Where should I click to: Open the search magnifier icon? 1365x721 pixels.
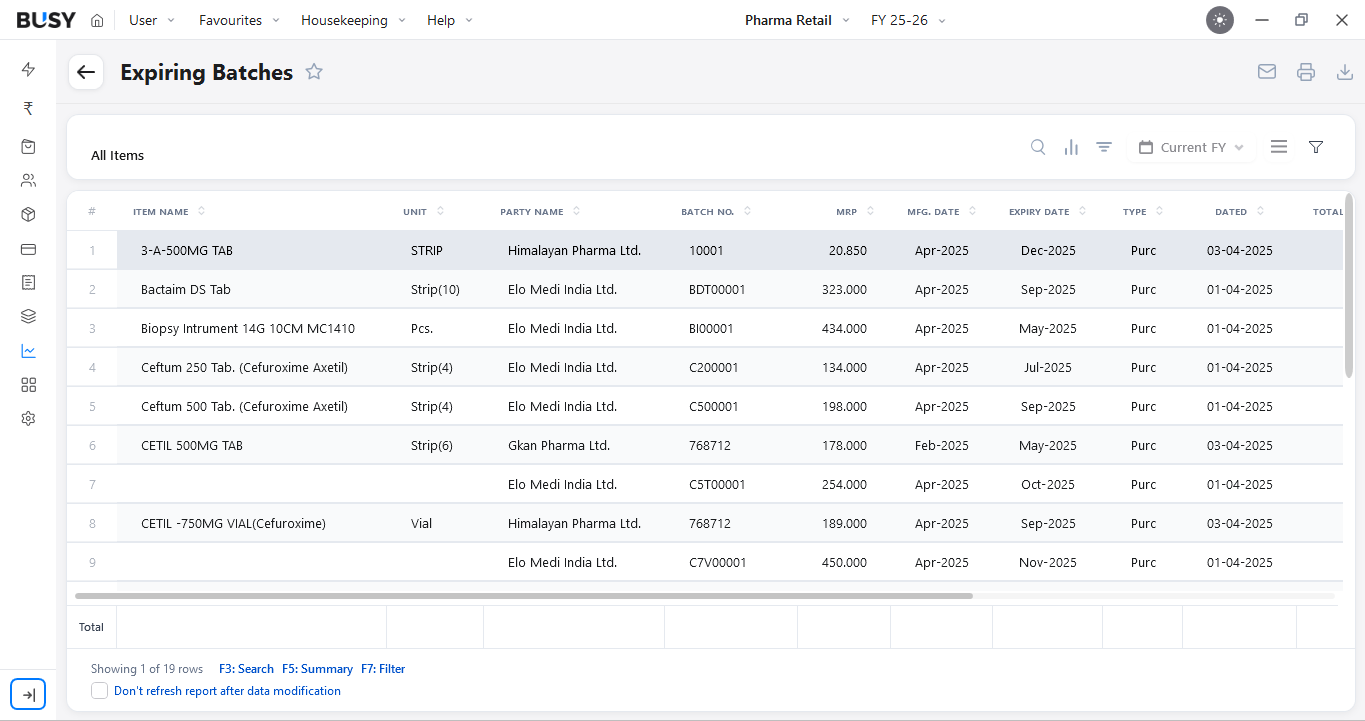(x=1038, y=147)
